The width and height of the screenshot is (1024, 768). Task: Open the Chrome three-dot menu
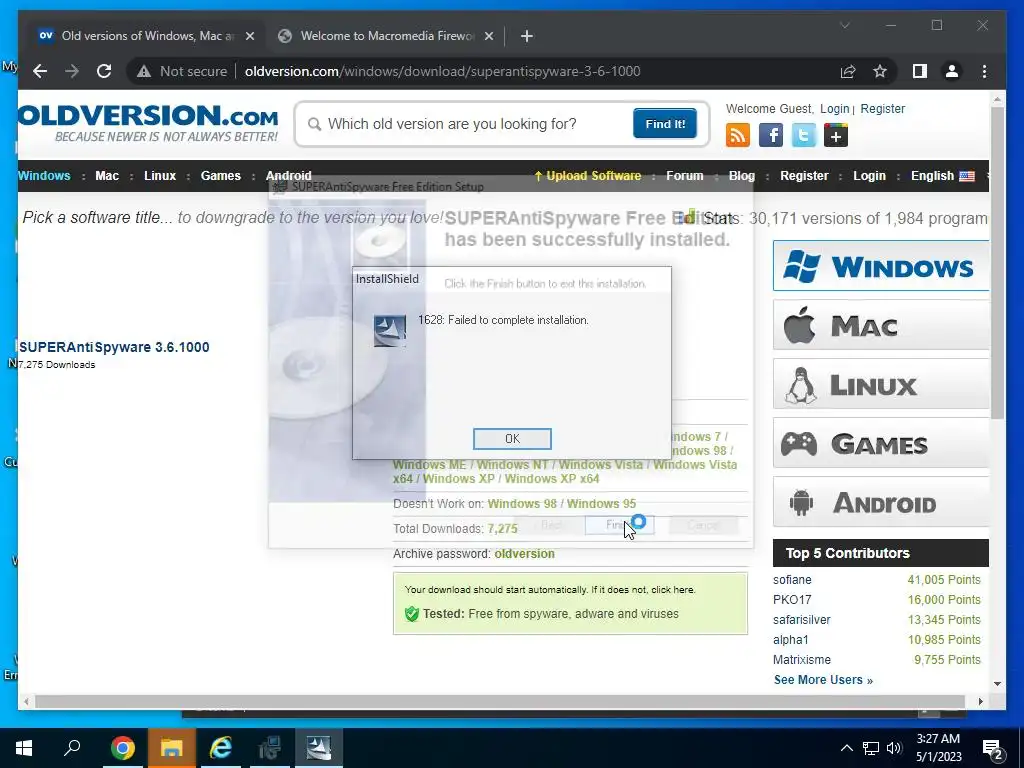tap(985, 71)
